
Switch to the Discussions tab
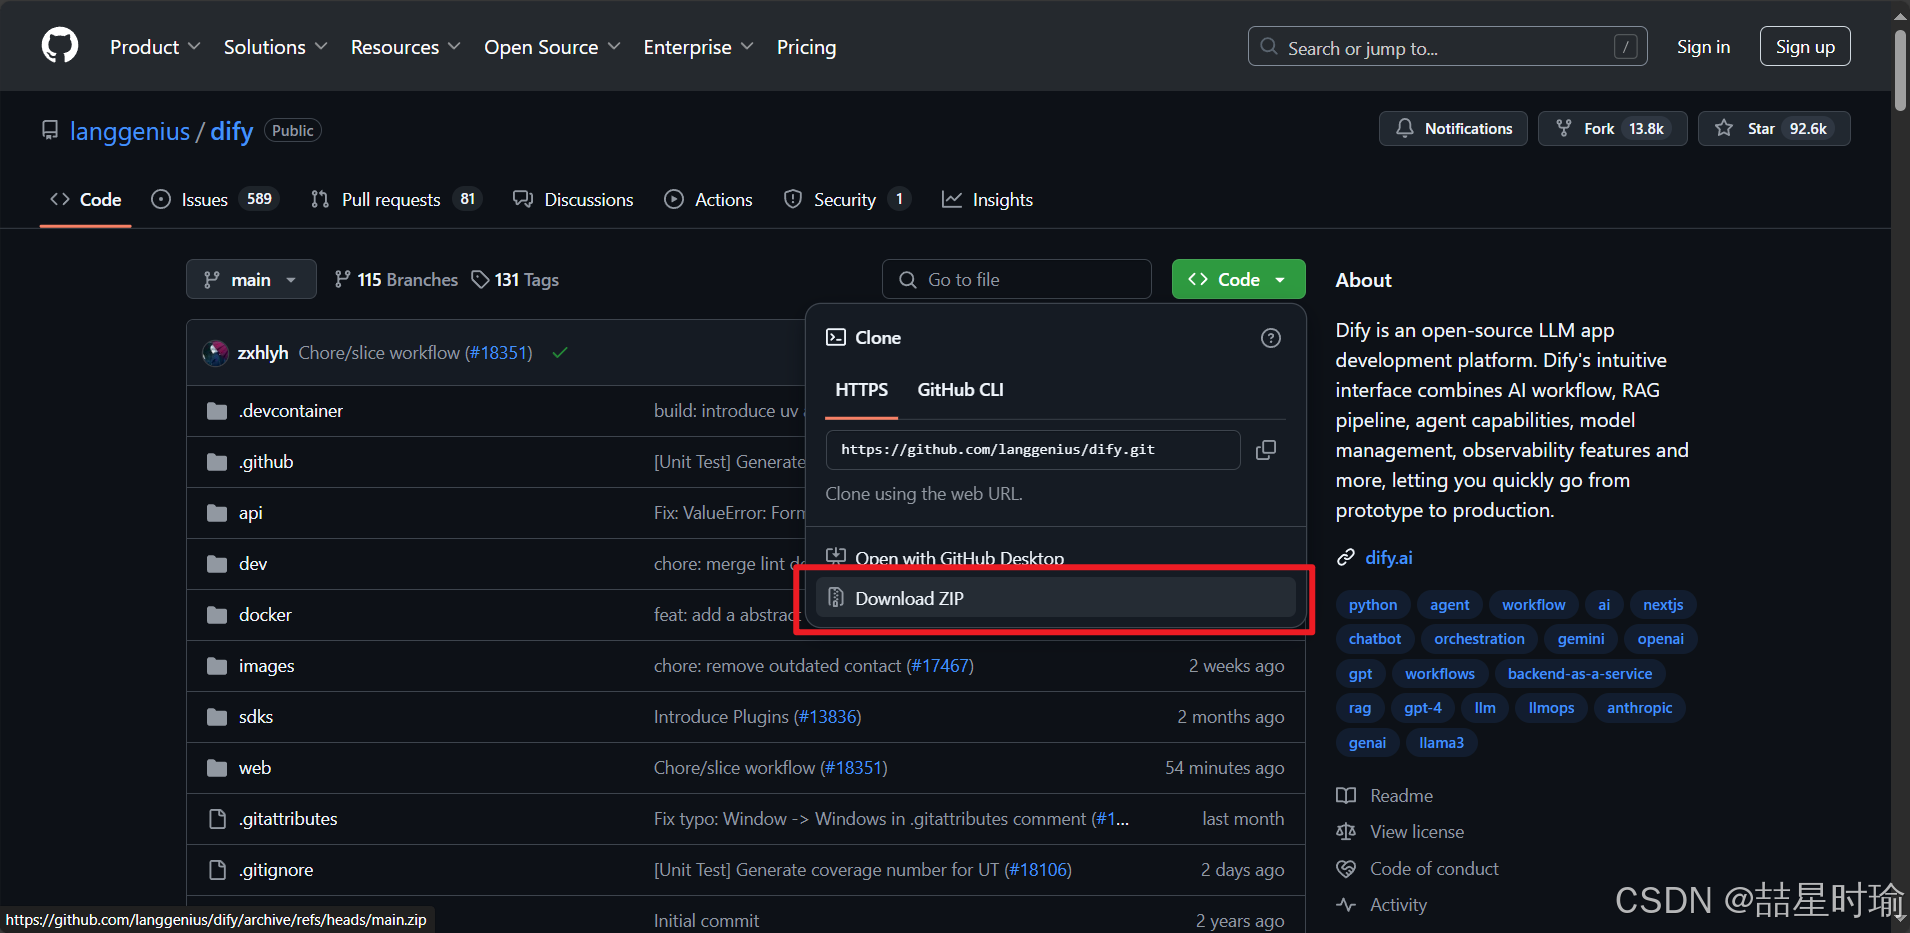(573, 200)
